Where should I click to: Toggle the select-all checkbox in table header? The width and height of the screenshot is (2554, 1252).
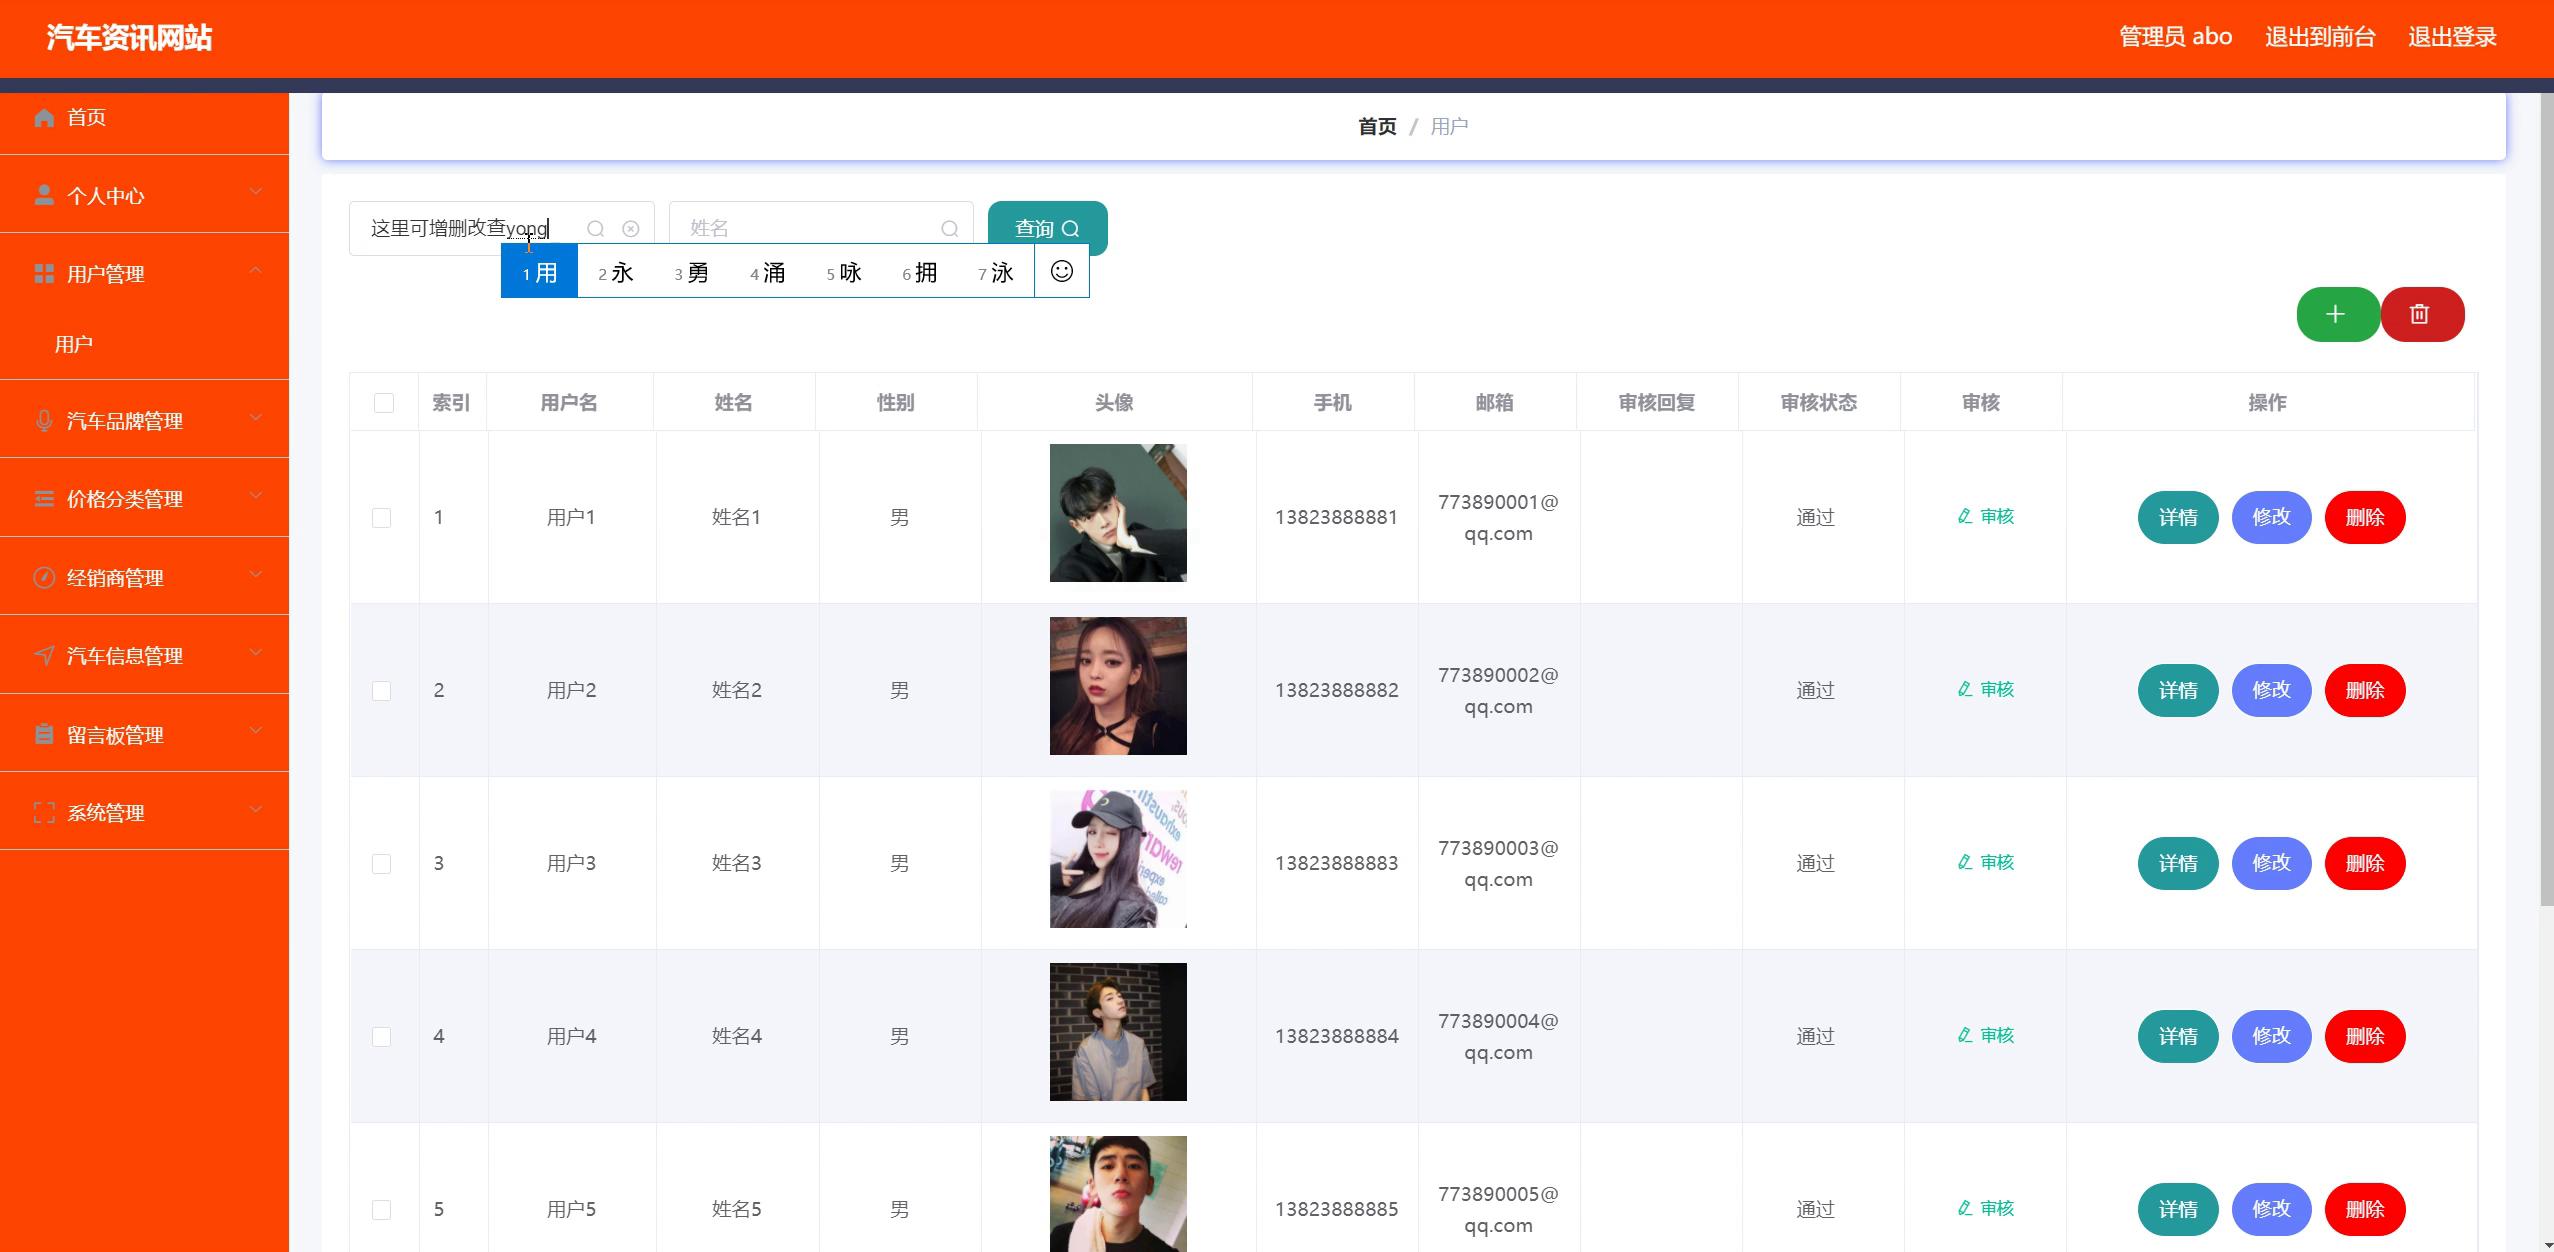point(384,403)
